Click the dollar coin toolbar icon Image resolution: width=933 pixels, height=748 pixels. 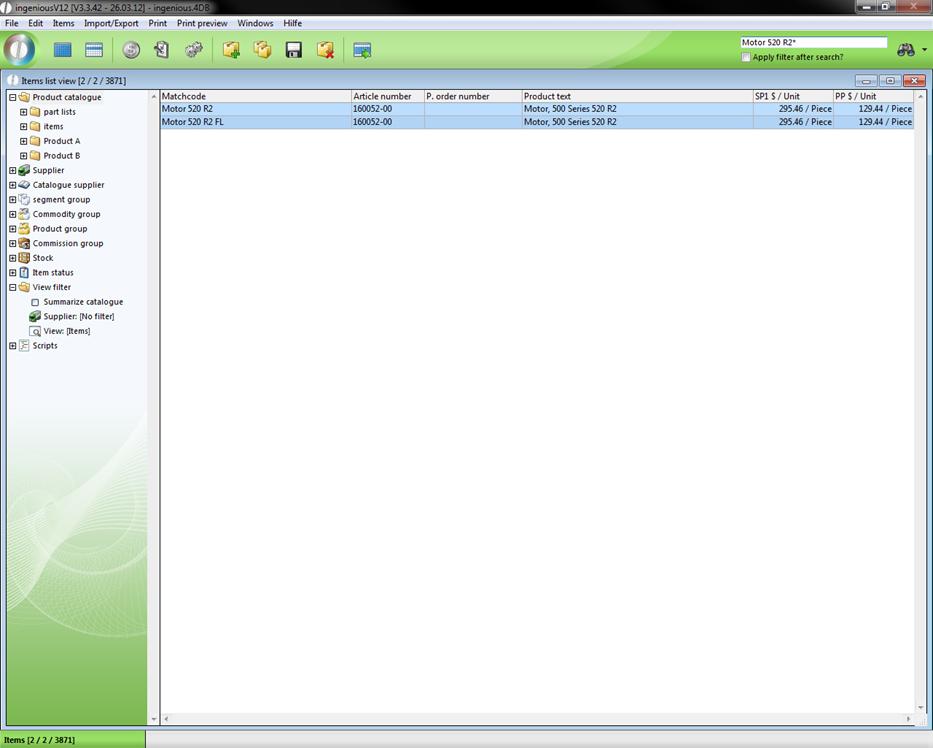click(131, 50)
